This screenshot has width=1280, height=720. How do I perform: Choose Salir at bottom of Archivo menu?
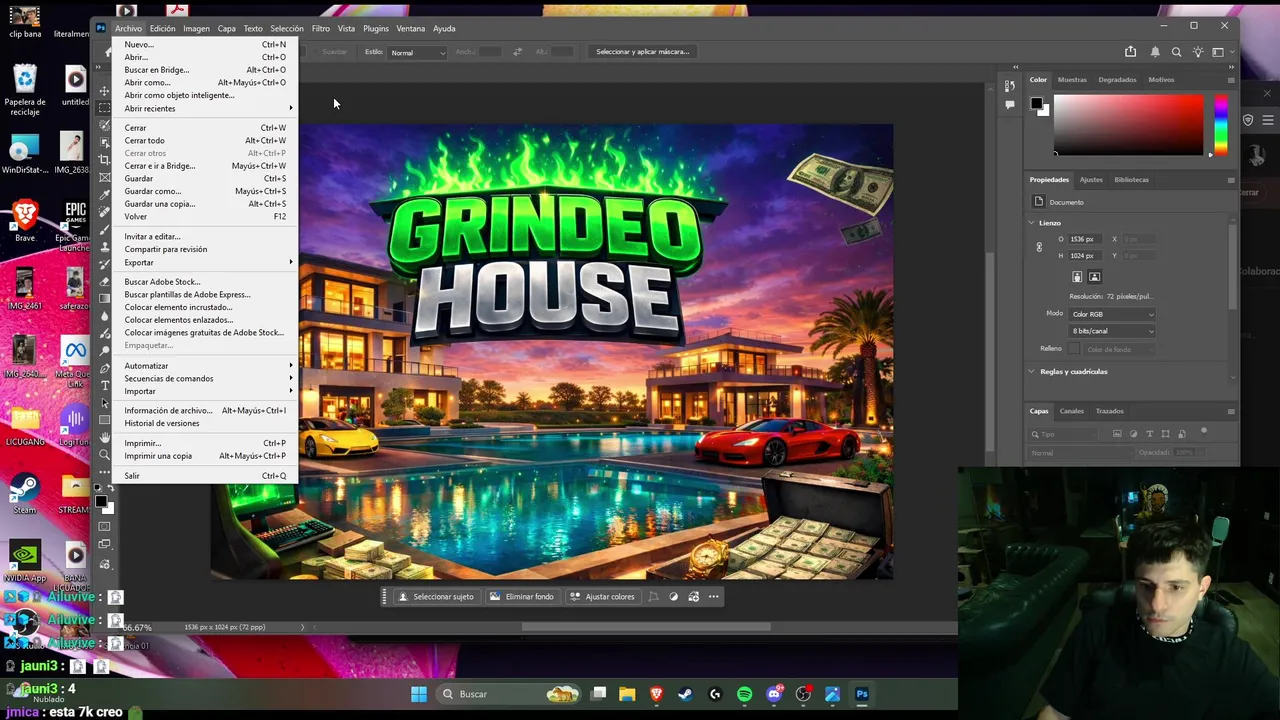pos(208,476)
